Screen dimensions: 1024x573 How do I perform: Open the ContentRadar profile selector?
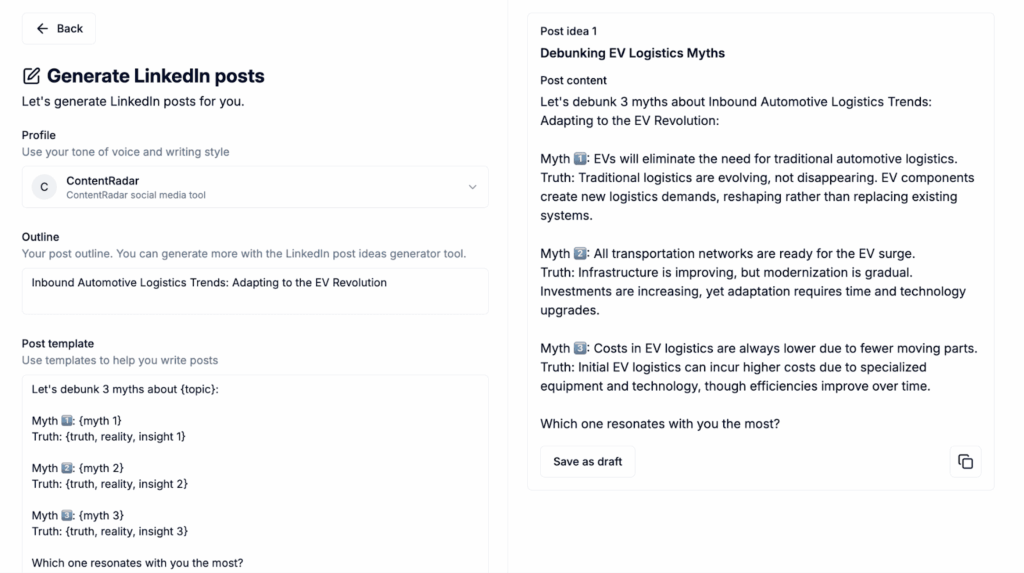255,187
